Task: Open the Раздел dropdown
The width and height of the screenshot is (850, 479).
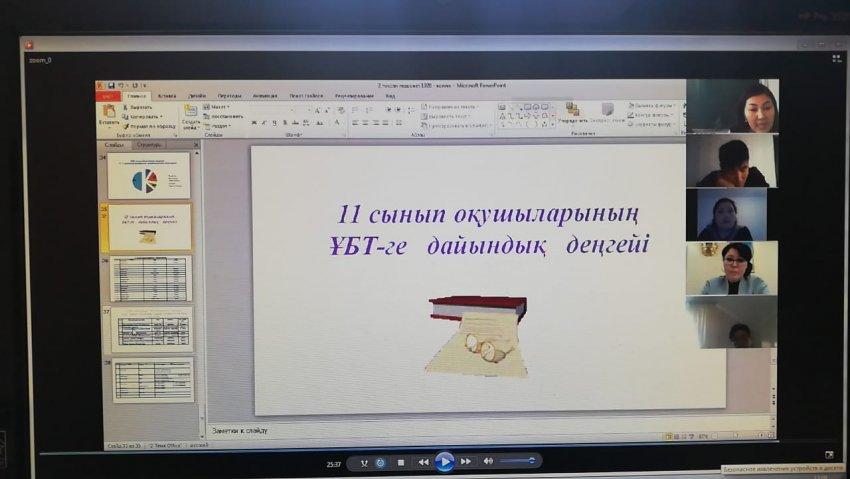Action: [217, 126]
